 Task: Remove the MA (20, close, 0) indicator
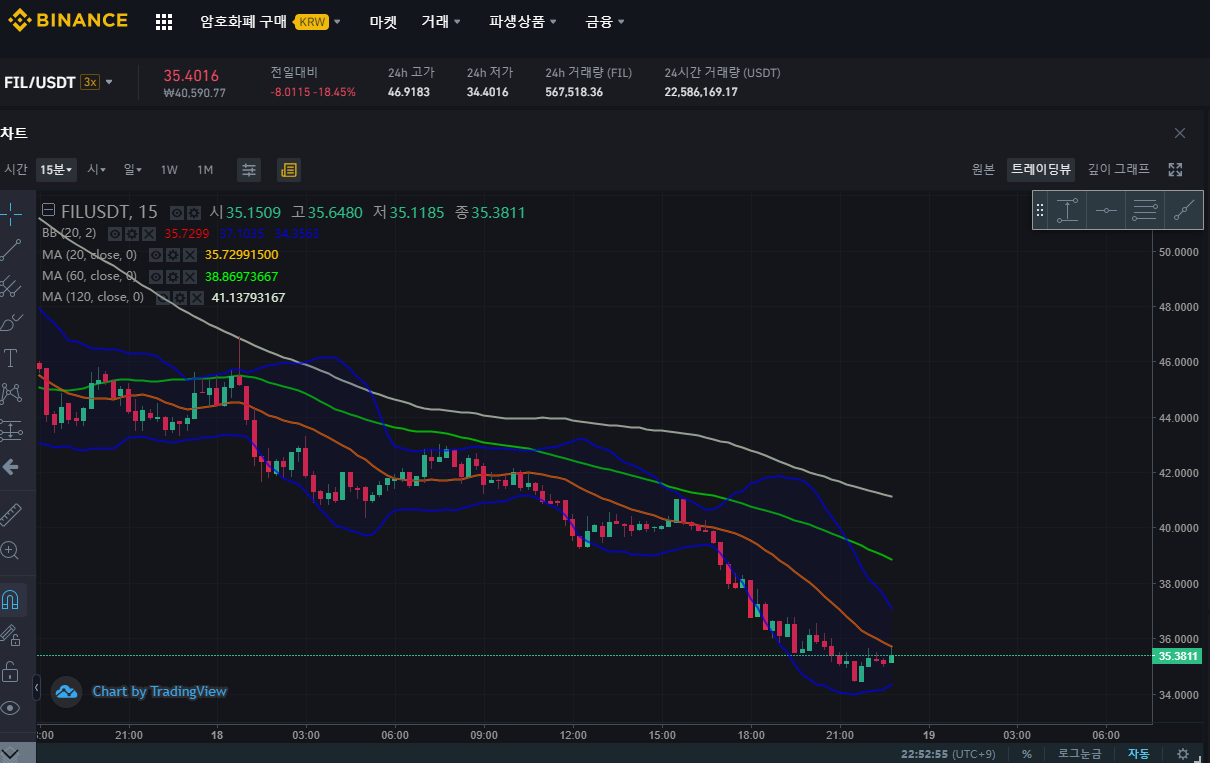(189, 255)
